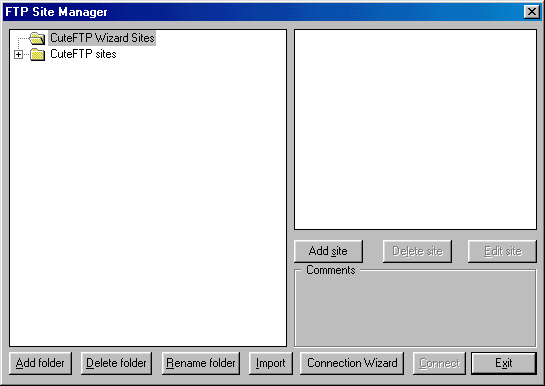Expand the CuteFTP sites tree node

18,55
